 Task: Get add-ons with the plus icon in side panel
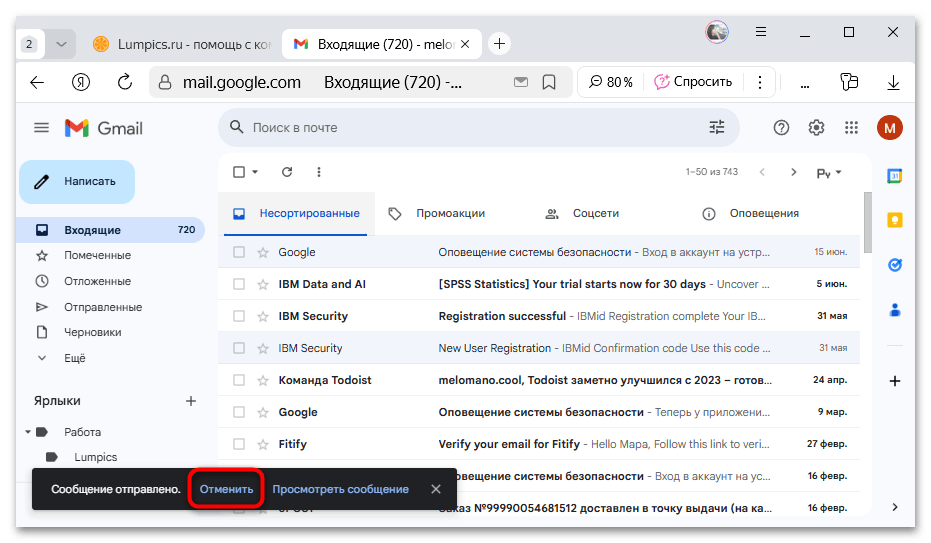pos(895,381)
